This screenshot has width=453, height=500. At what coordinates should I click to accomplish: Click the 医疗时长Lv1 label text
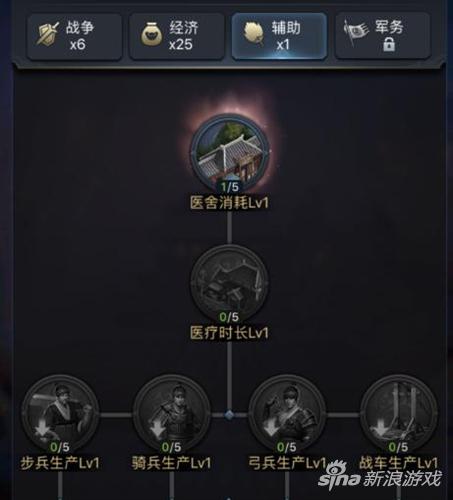229,333
